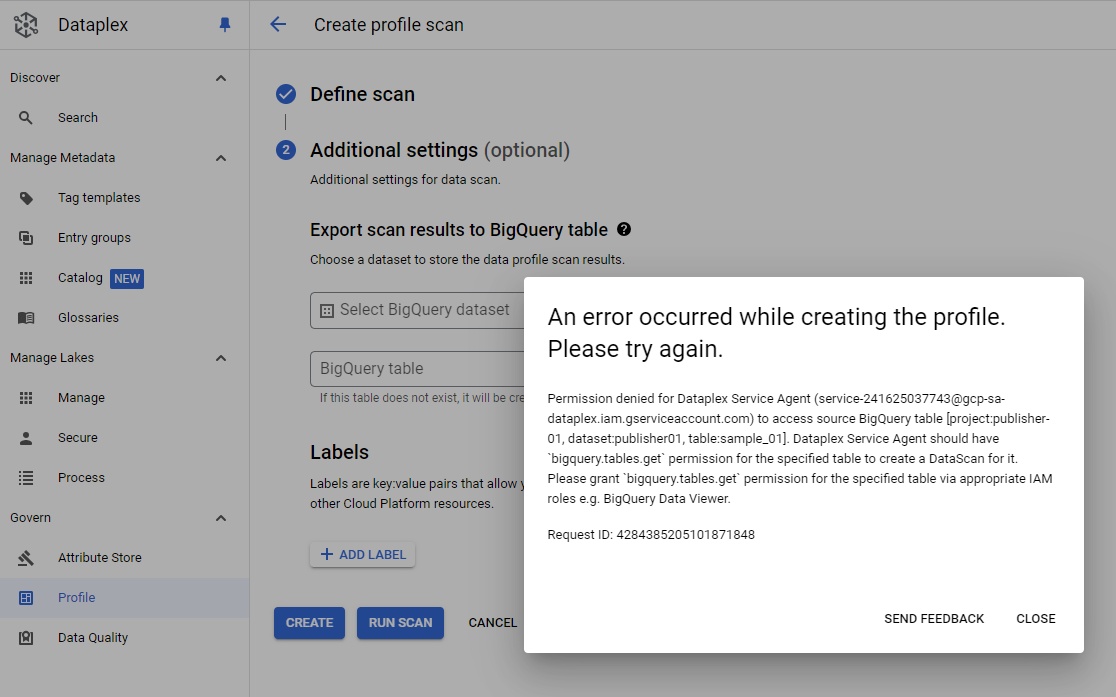
Task: Click the Attribute Store gavel icon
Action: pos(26,557)
